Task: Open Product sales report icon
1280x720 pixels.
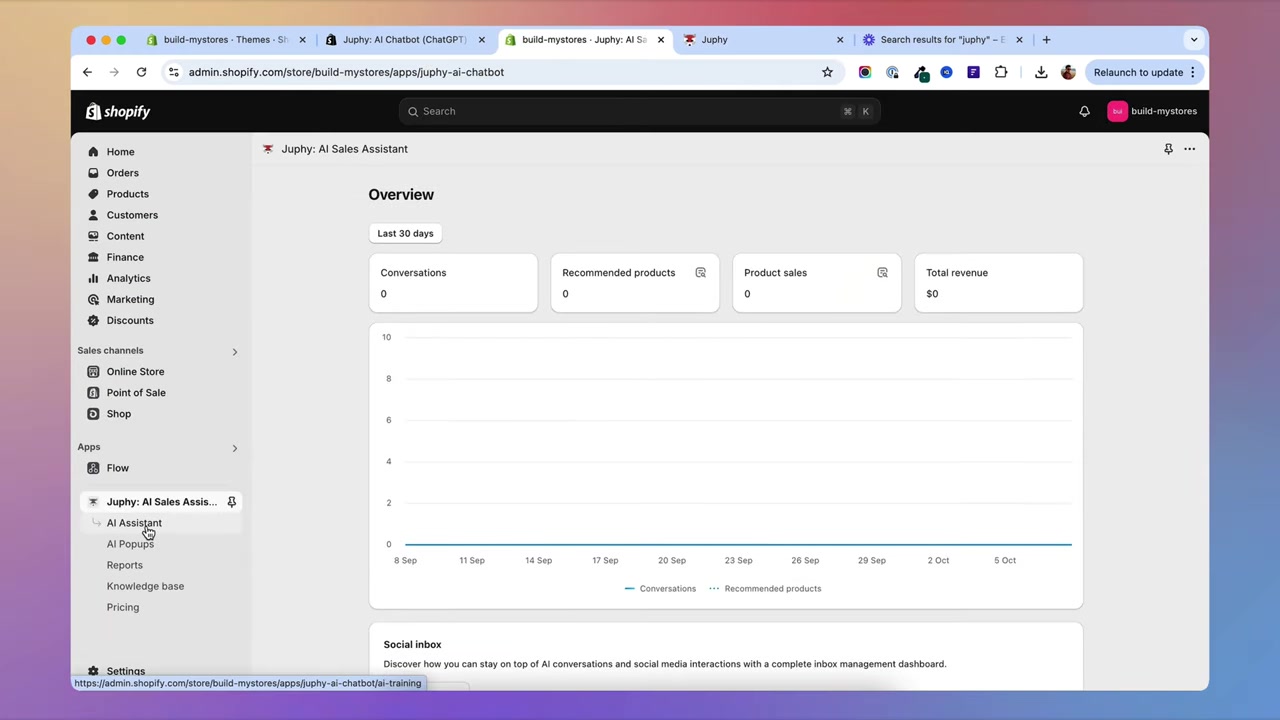Action: (x=882, y=272)
